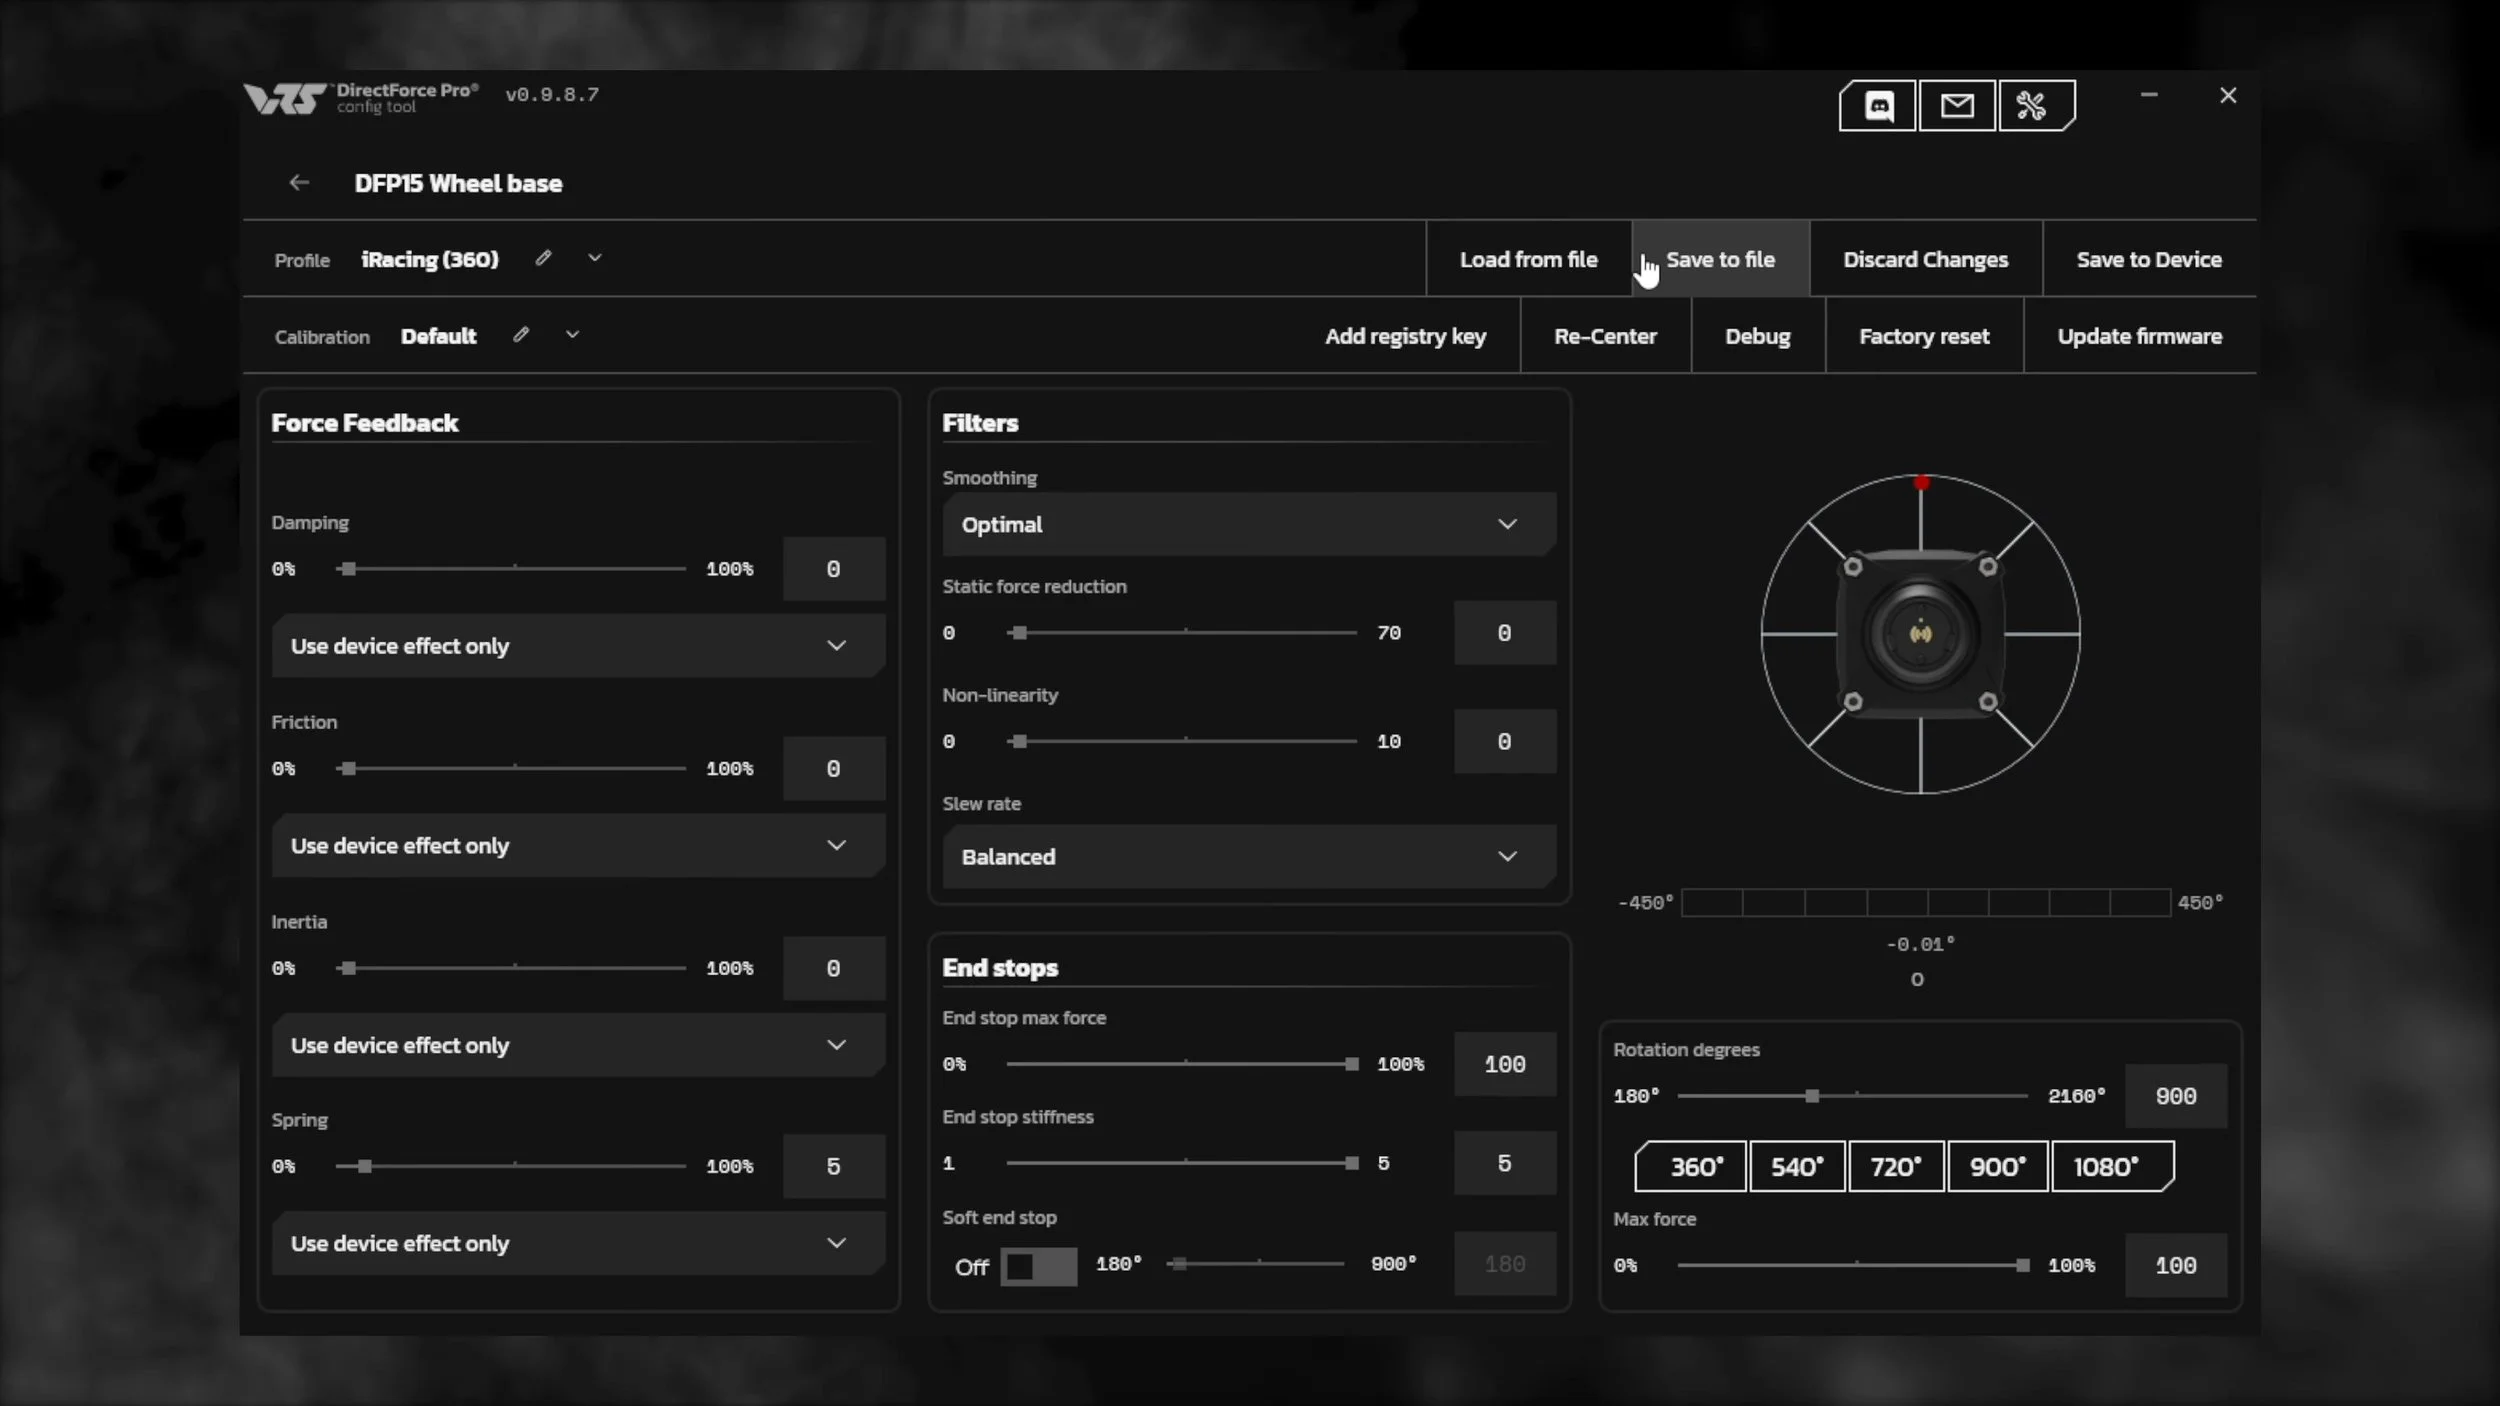The width and height of the screenshot is (2500, 1406).
Task: Click the wheel base rotation graphic
Action: [1920, 634]
